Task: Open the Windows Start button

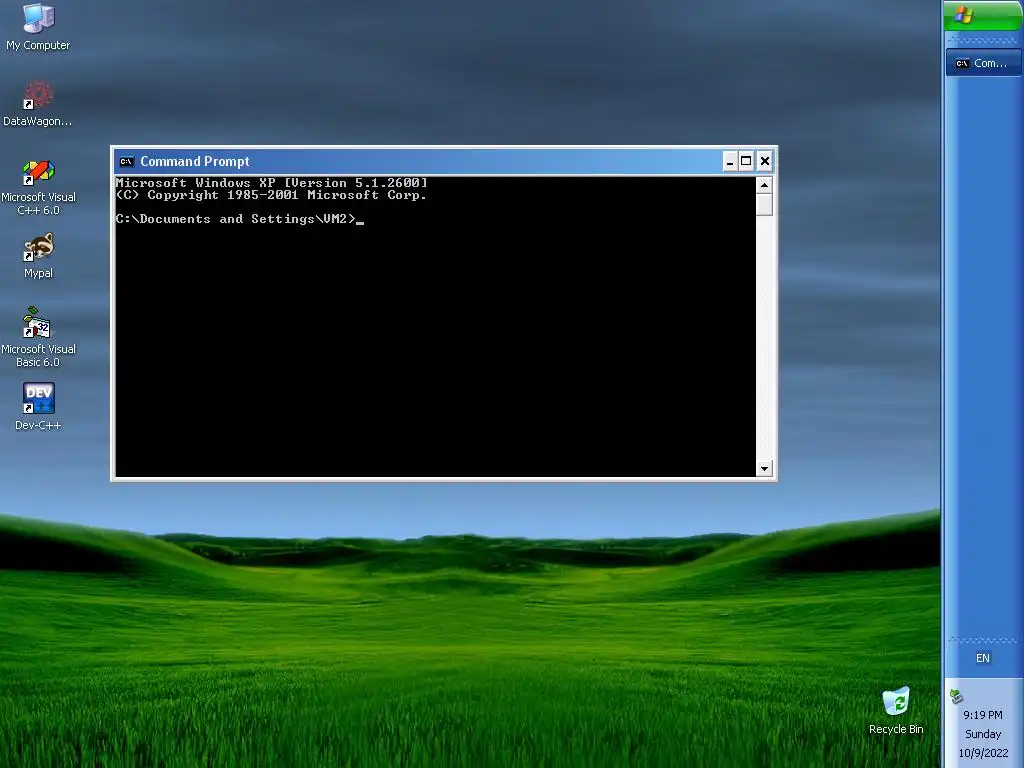Action: click(x=983, y=15)
